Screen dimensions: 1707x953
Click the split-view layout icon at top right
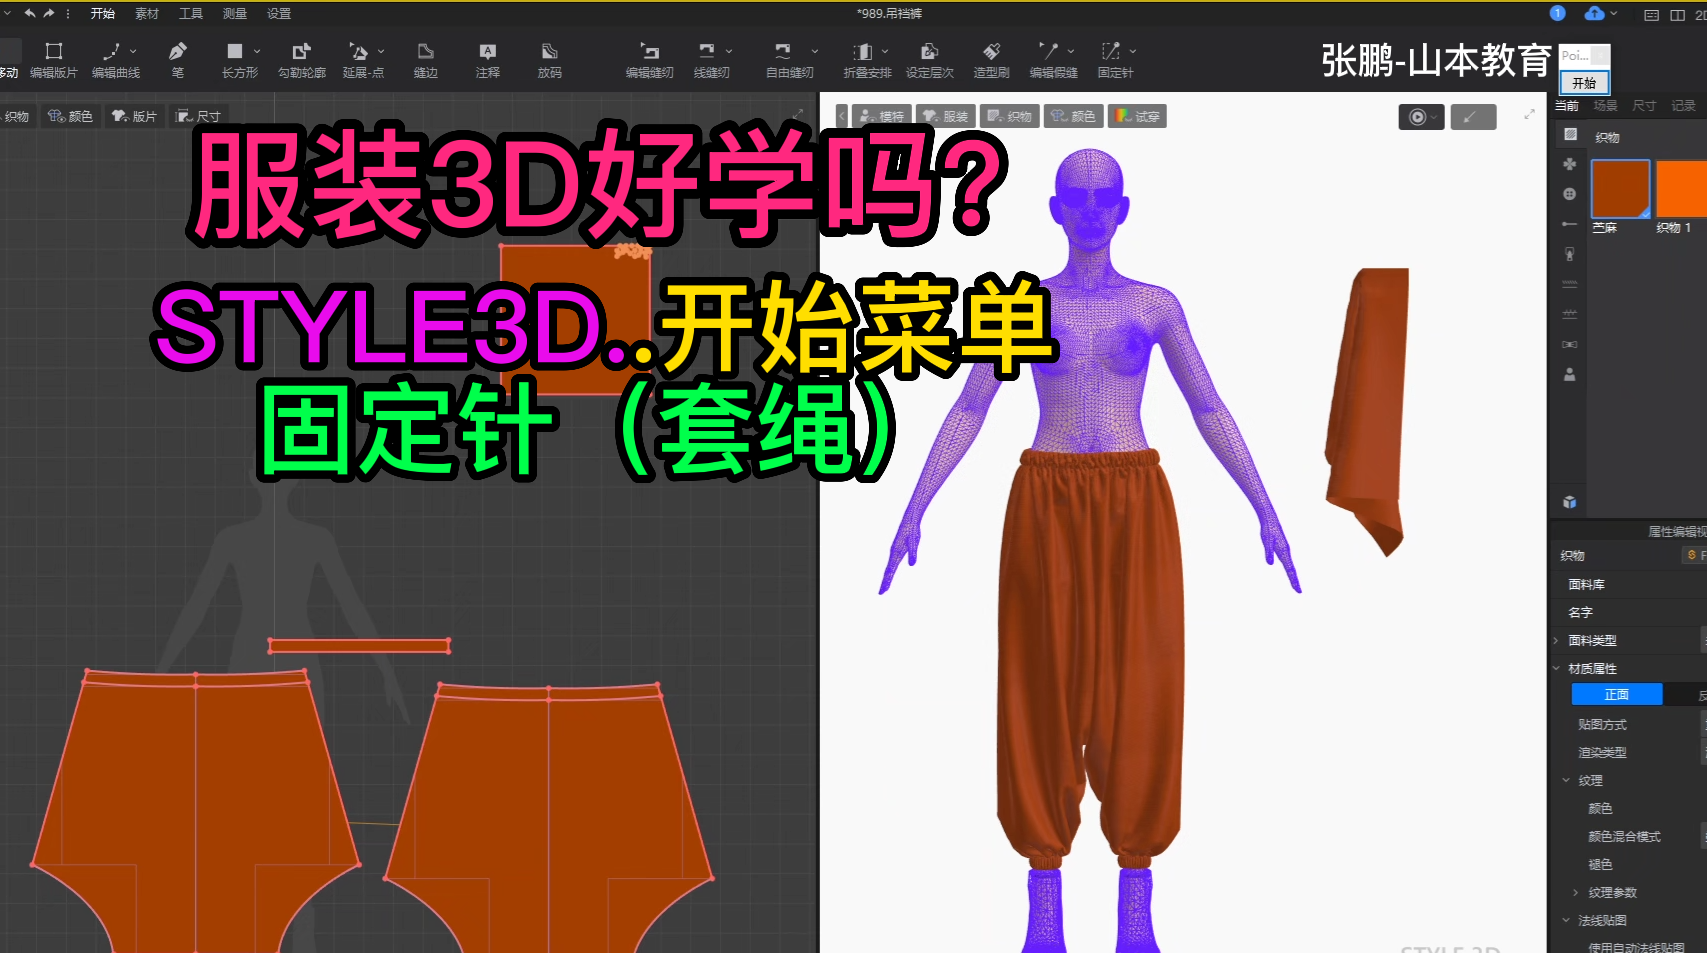tap(1678, 15)
